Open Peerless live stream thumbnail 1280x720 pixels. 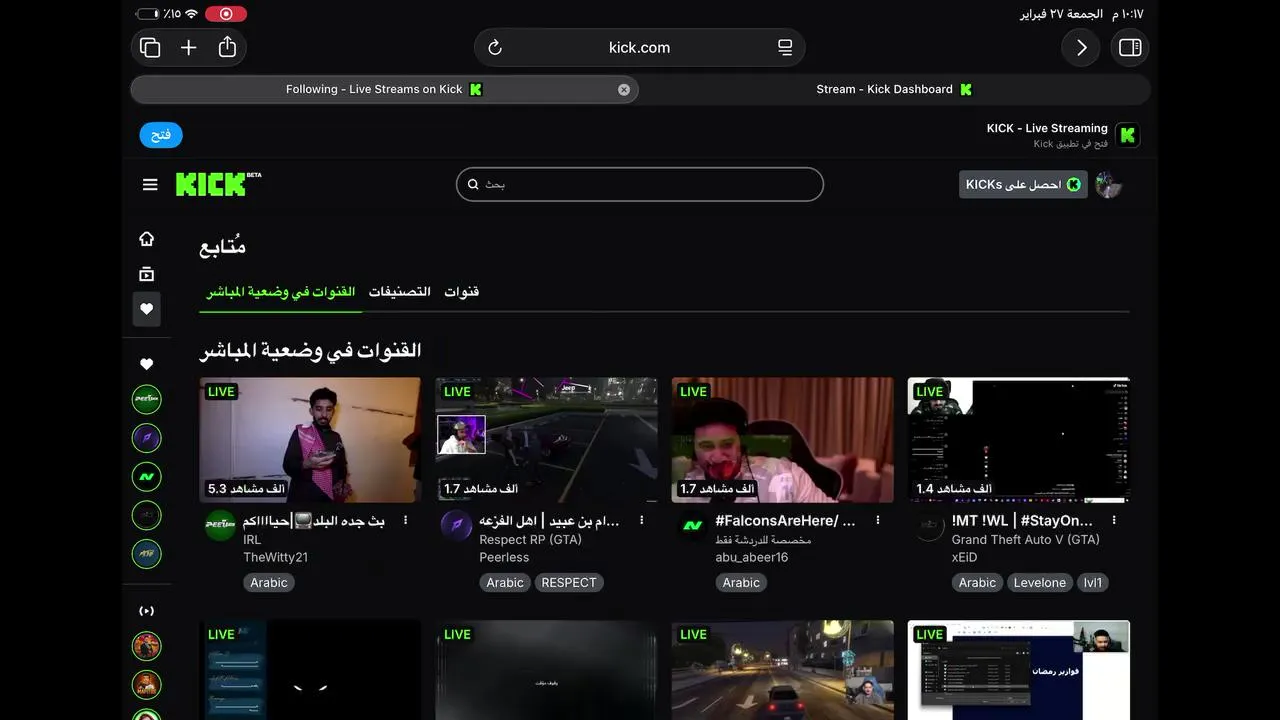click(x=546, y=440)
